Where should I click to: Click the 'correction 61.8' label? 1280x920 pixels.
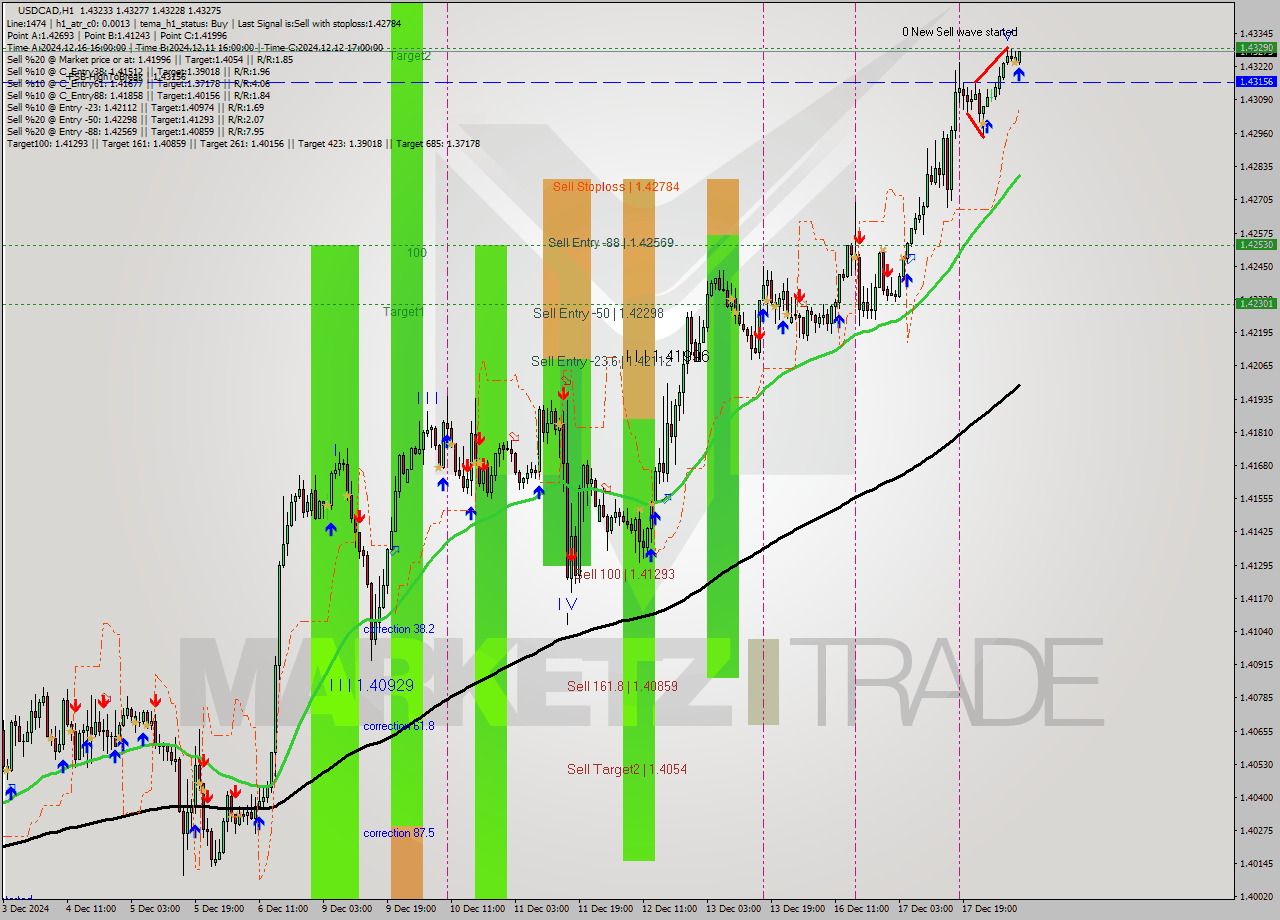399,726
